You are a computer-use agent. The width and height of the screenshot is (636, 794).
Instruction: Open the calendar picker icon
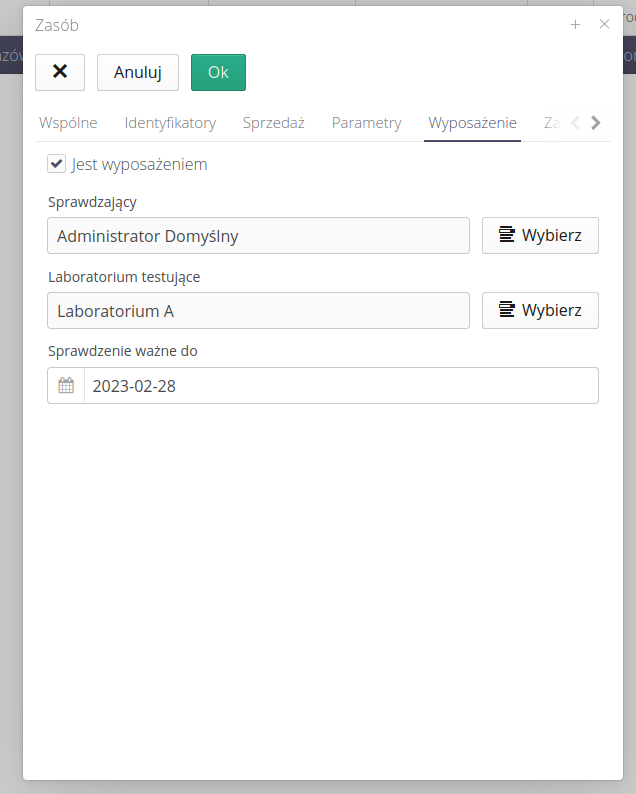click(x=66, y=386)
